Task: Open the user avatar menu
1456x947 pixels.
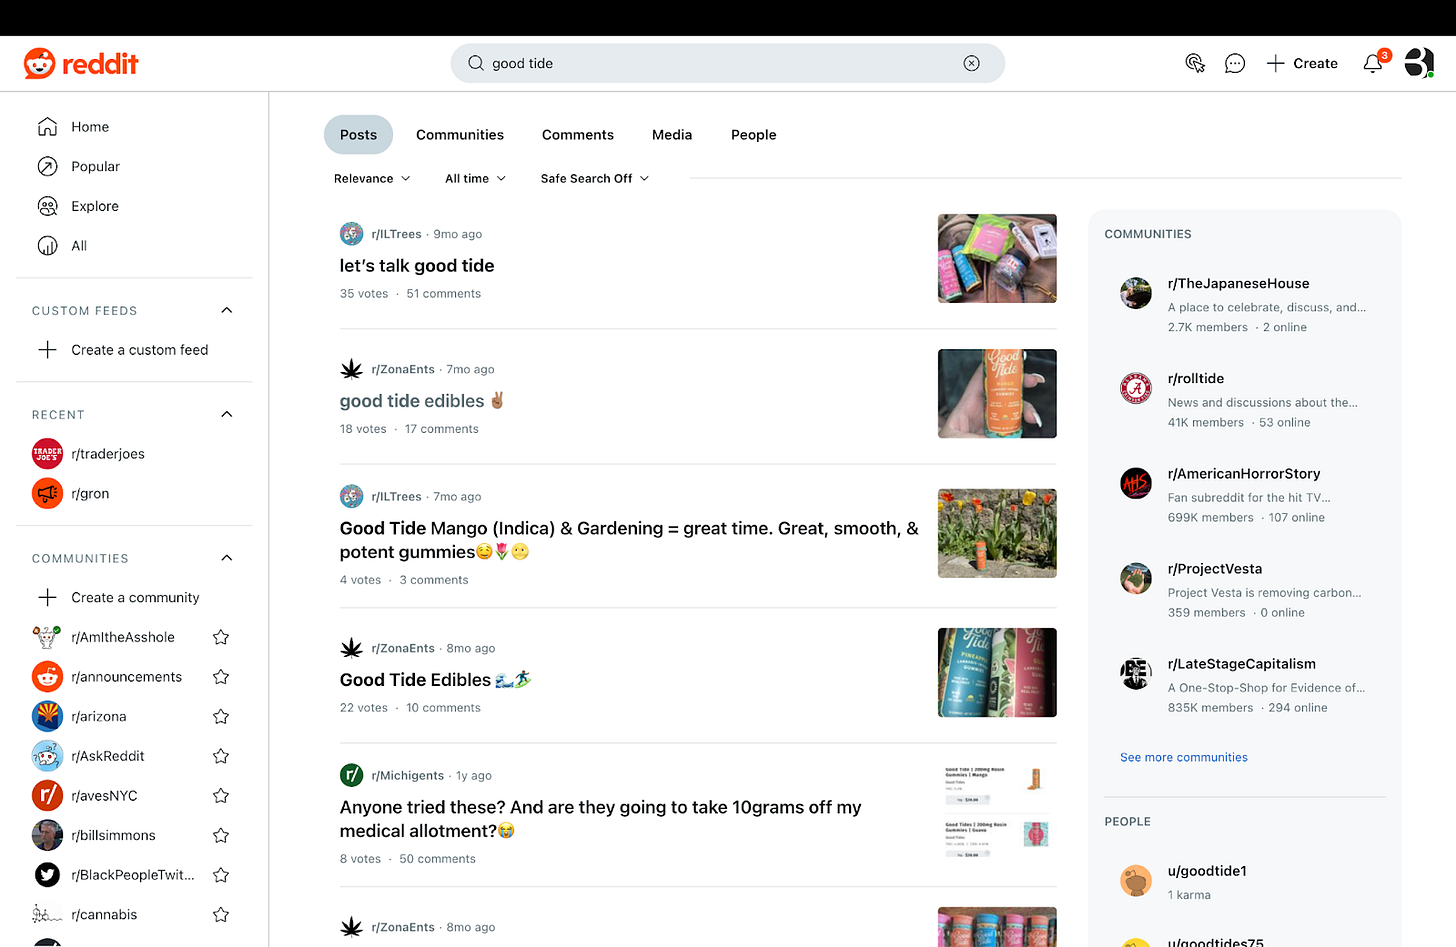Action: pos(1419,63)
